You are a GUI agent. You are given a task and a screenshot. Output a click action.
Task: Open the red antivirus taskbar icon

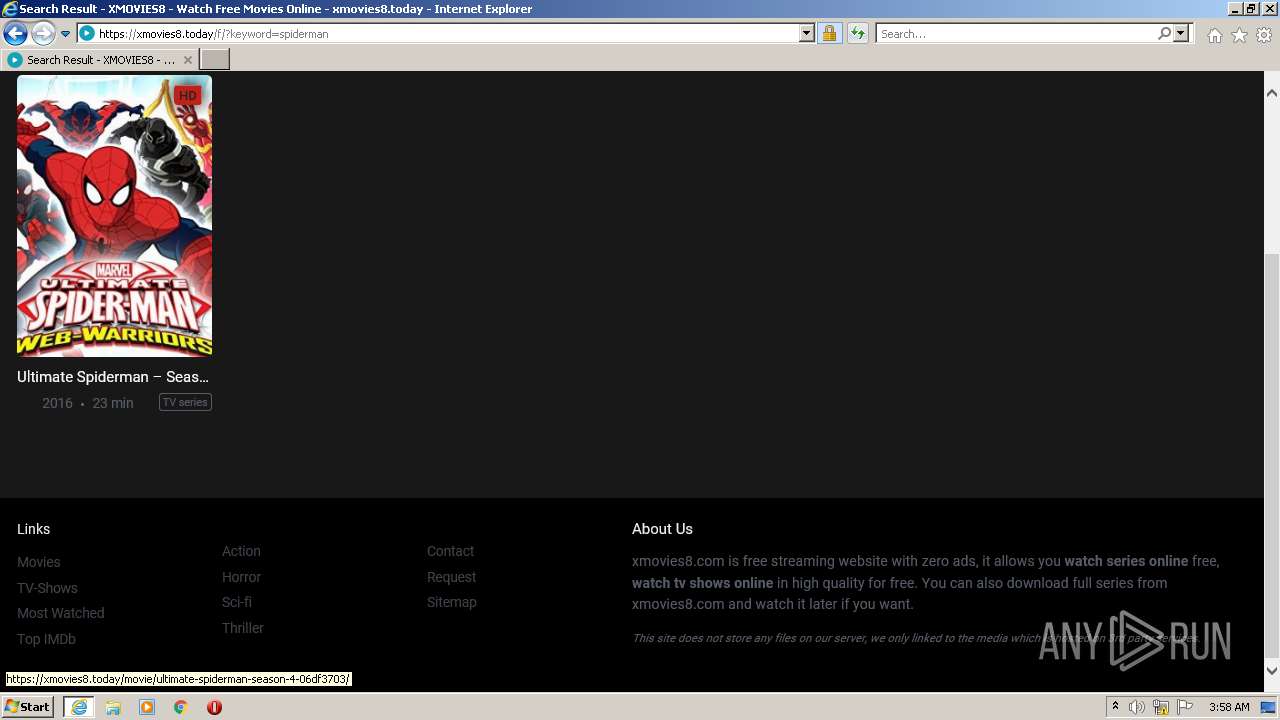214,707
